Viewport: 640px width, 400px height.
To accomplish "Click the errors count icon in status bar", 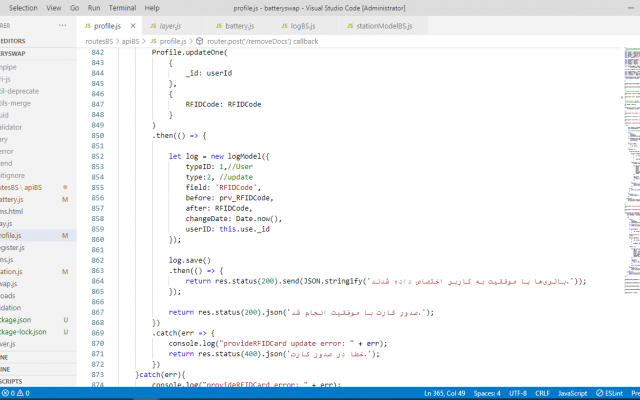I will pyautogui.click(x=5, y=393).
